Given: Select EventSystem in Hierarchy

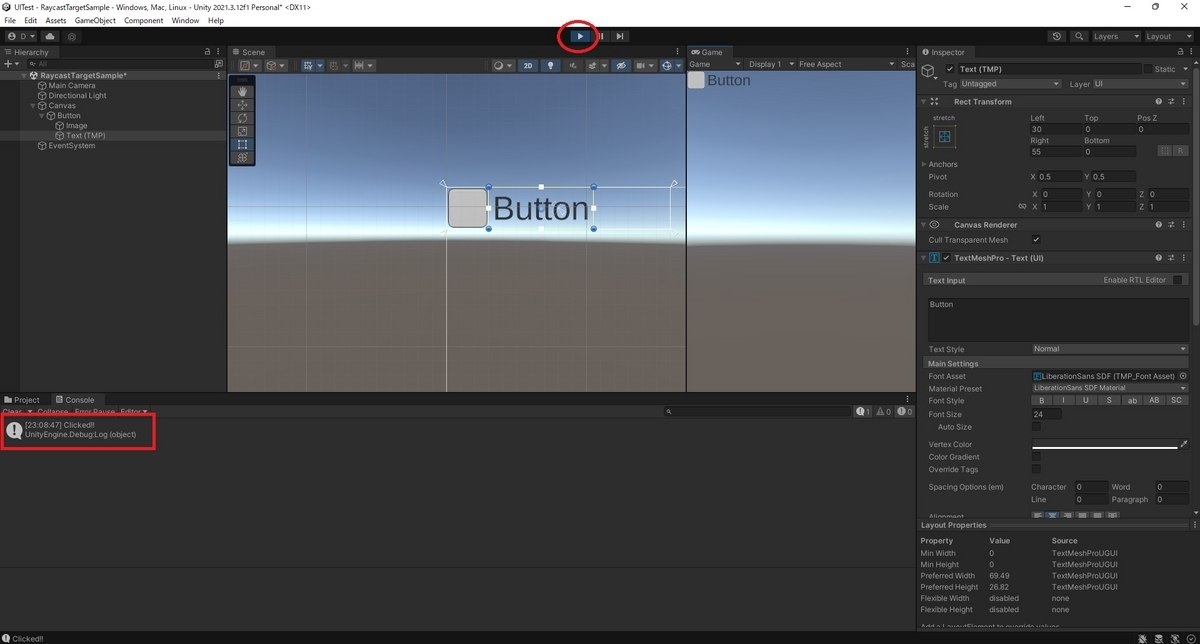Looking at the screenshot, I should [71, 146].
